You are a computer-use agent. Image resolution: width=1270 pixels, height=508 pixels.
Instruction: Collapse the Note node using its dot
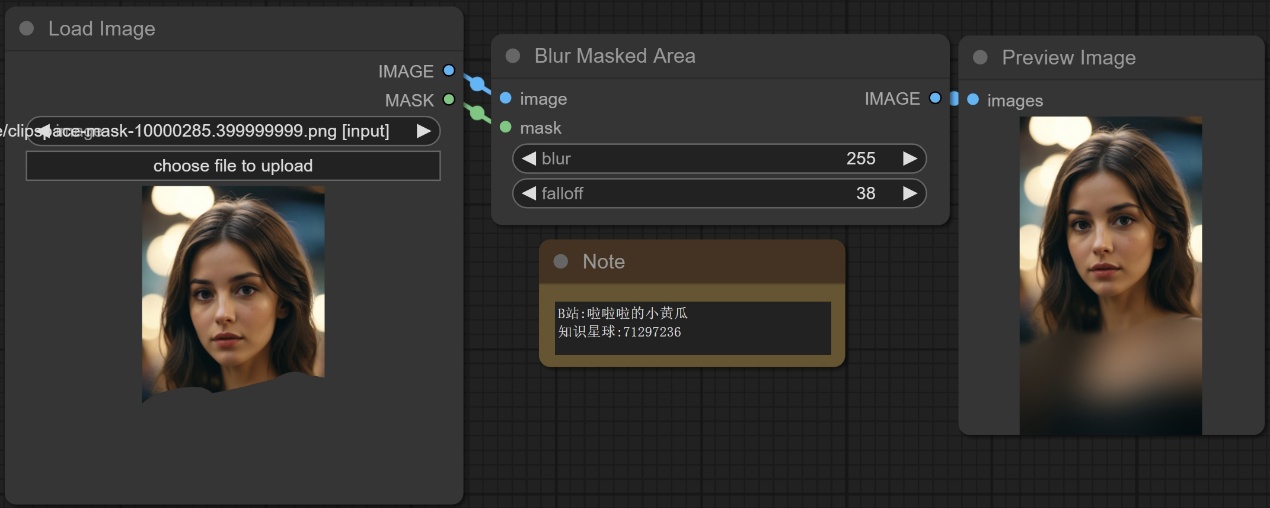561,261
